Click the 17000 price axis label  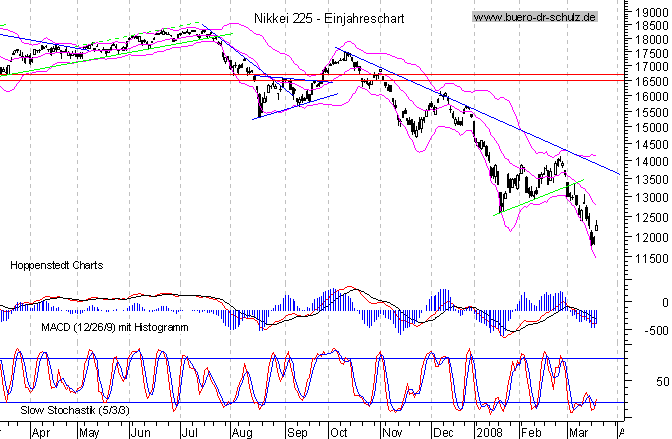651,67
